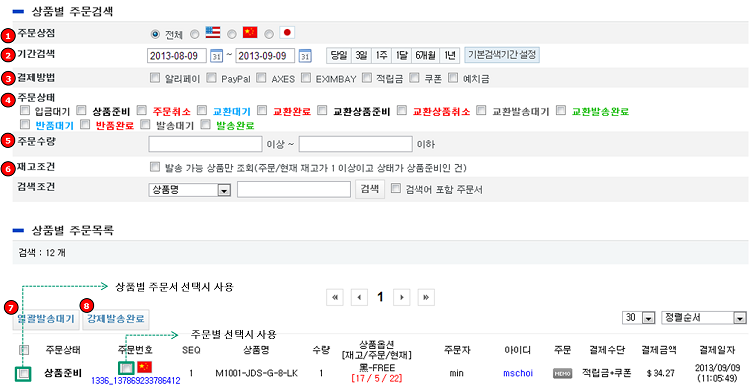Select the 전체 store radio button
750x386 pixels.
tap(154, 34)
